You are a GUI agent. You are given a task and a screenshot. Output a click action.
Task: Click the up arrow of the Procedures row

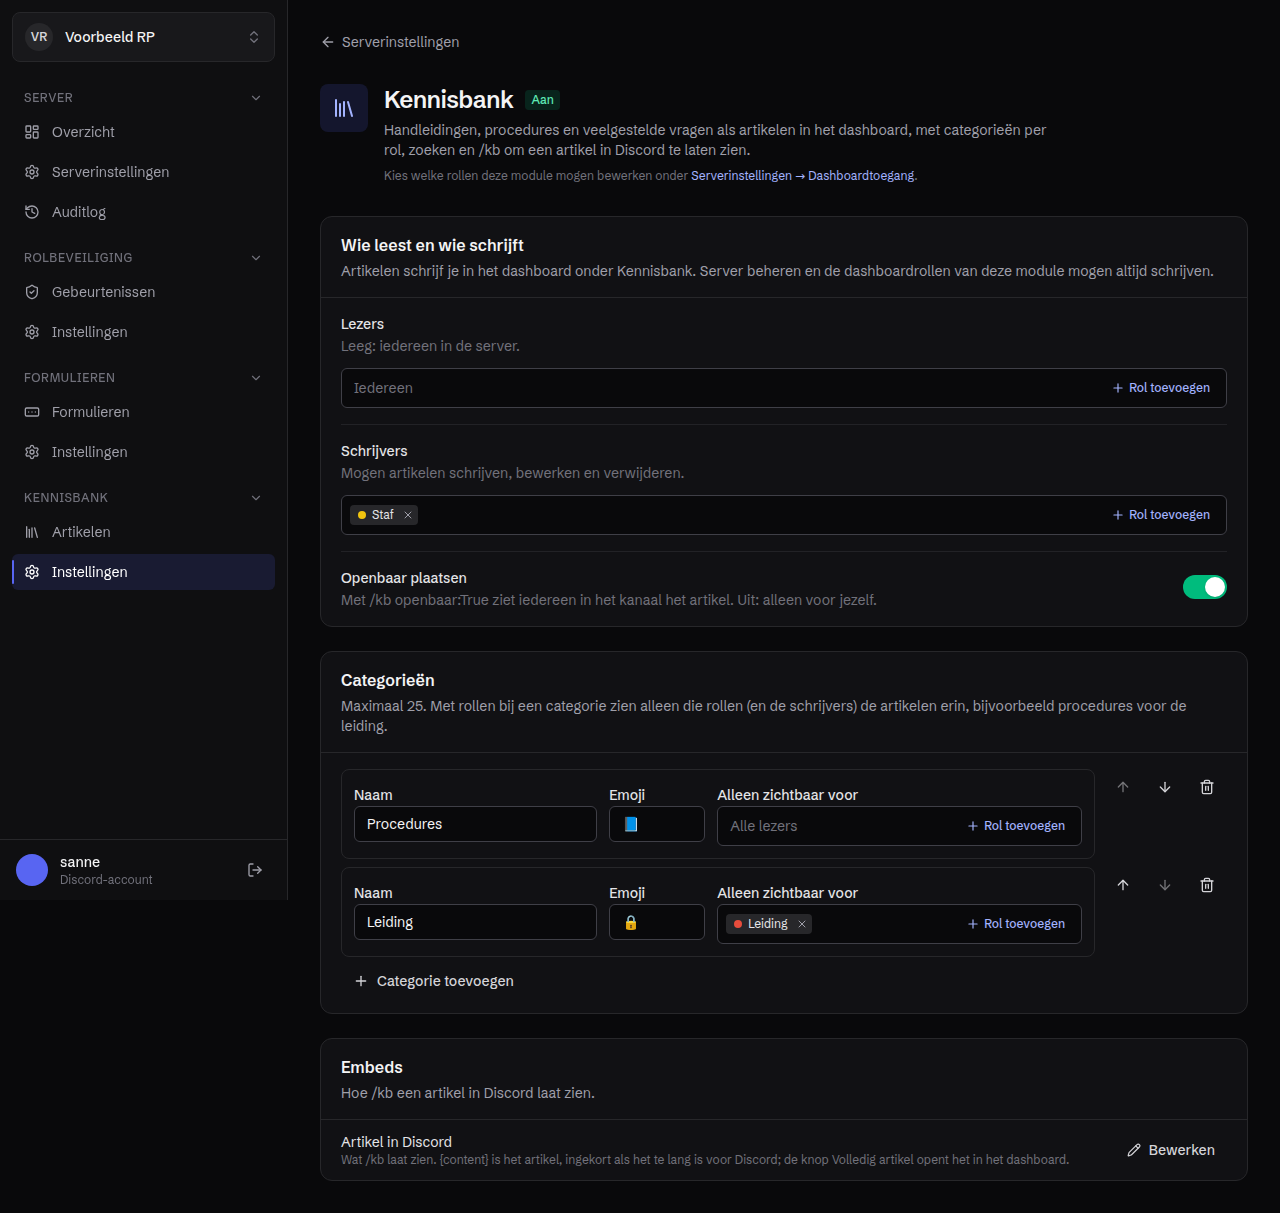1123,787
